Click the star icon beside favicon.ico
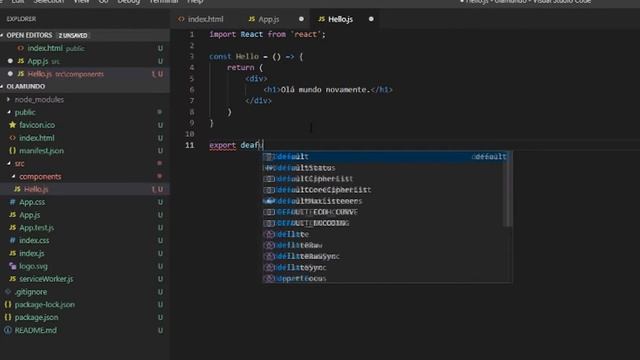 [x=12, y=125]
